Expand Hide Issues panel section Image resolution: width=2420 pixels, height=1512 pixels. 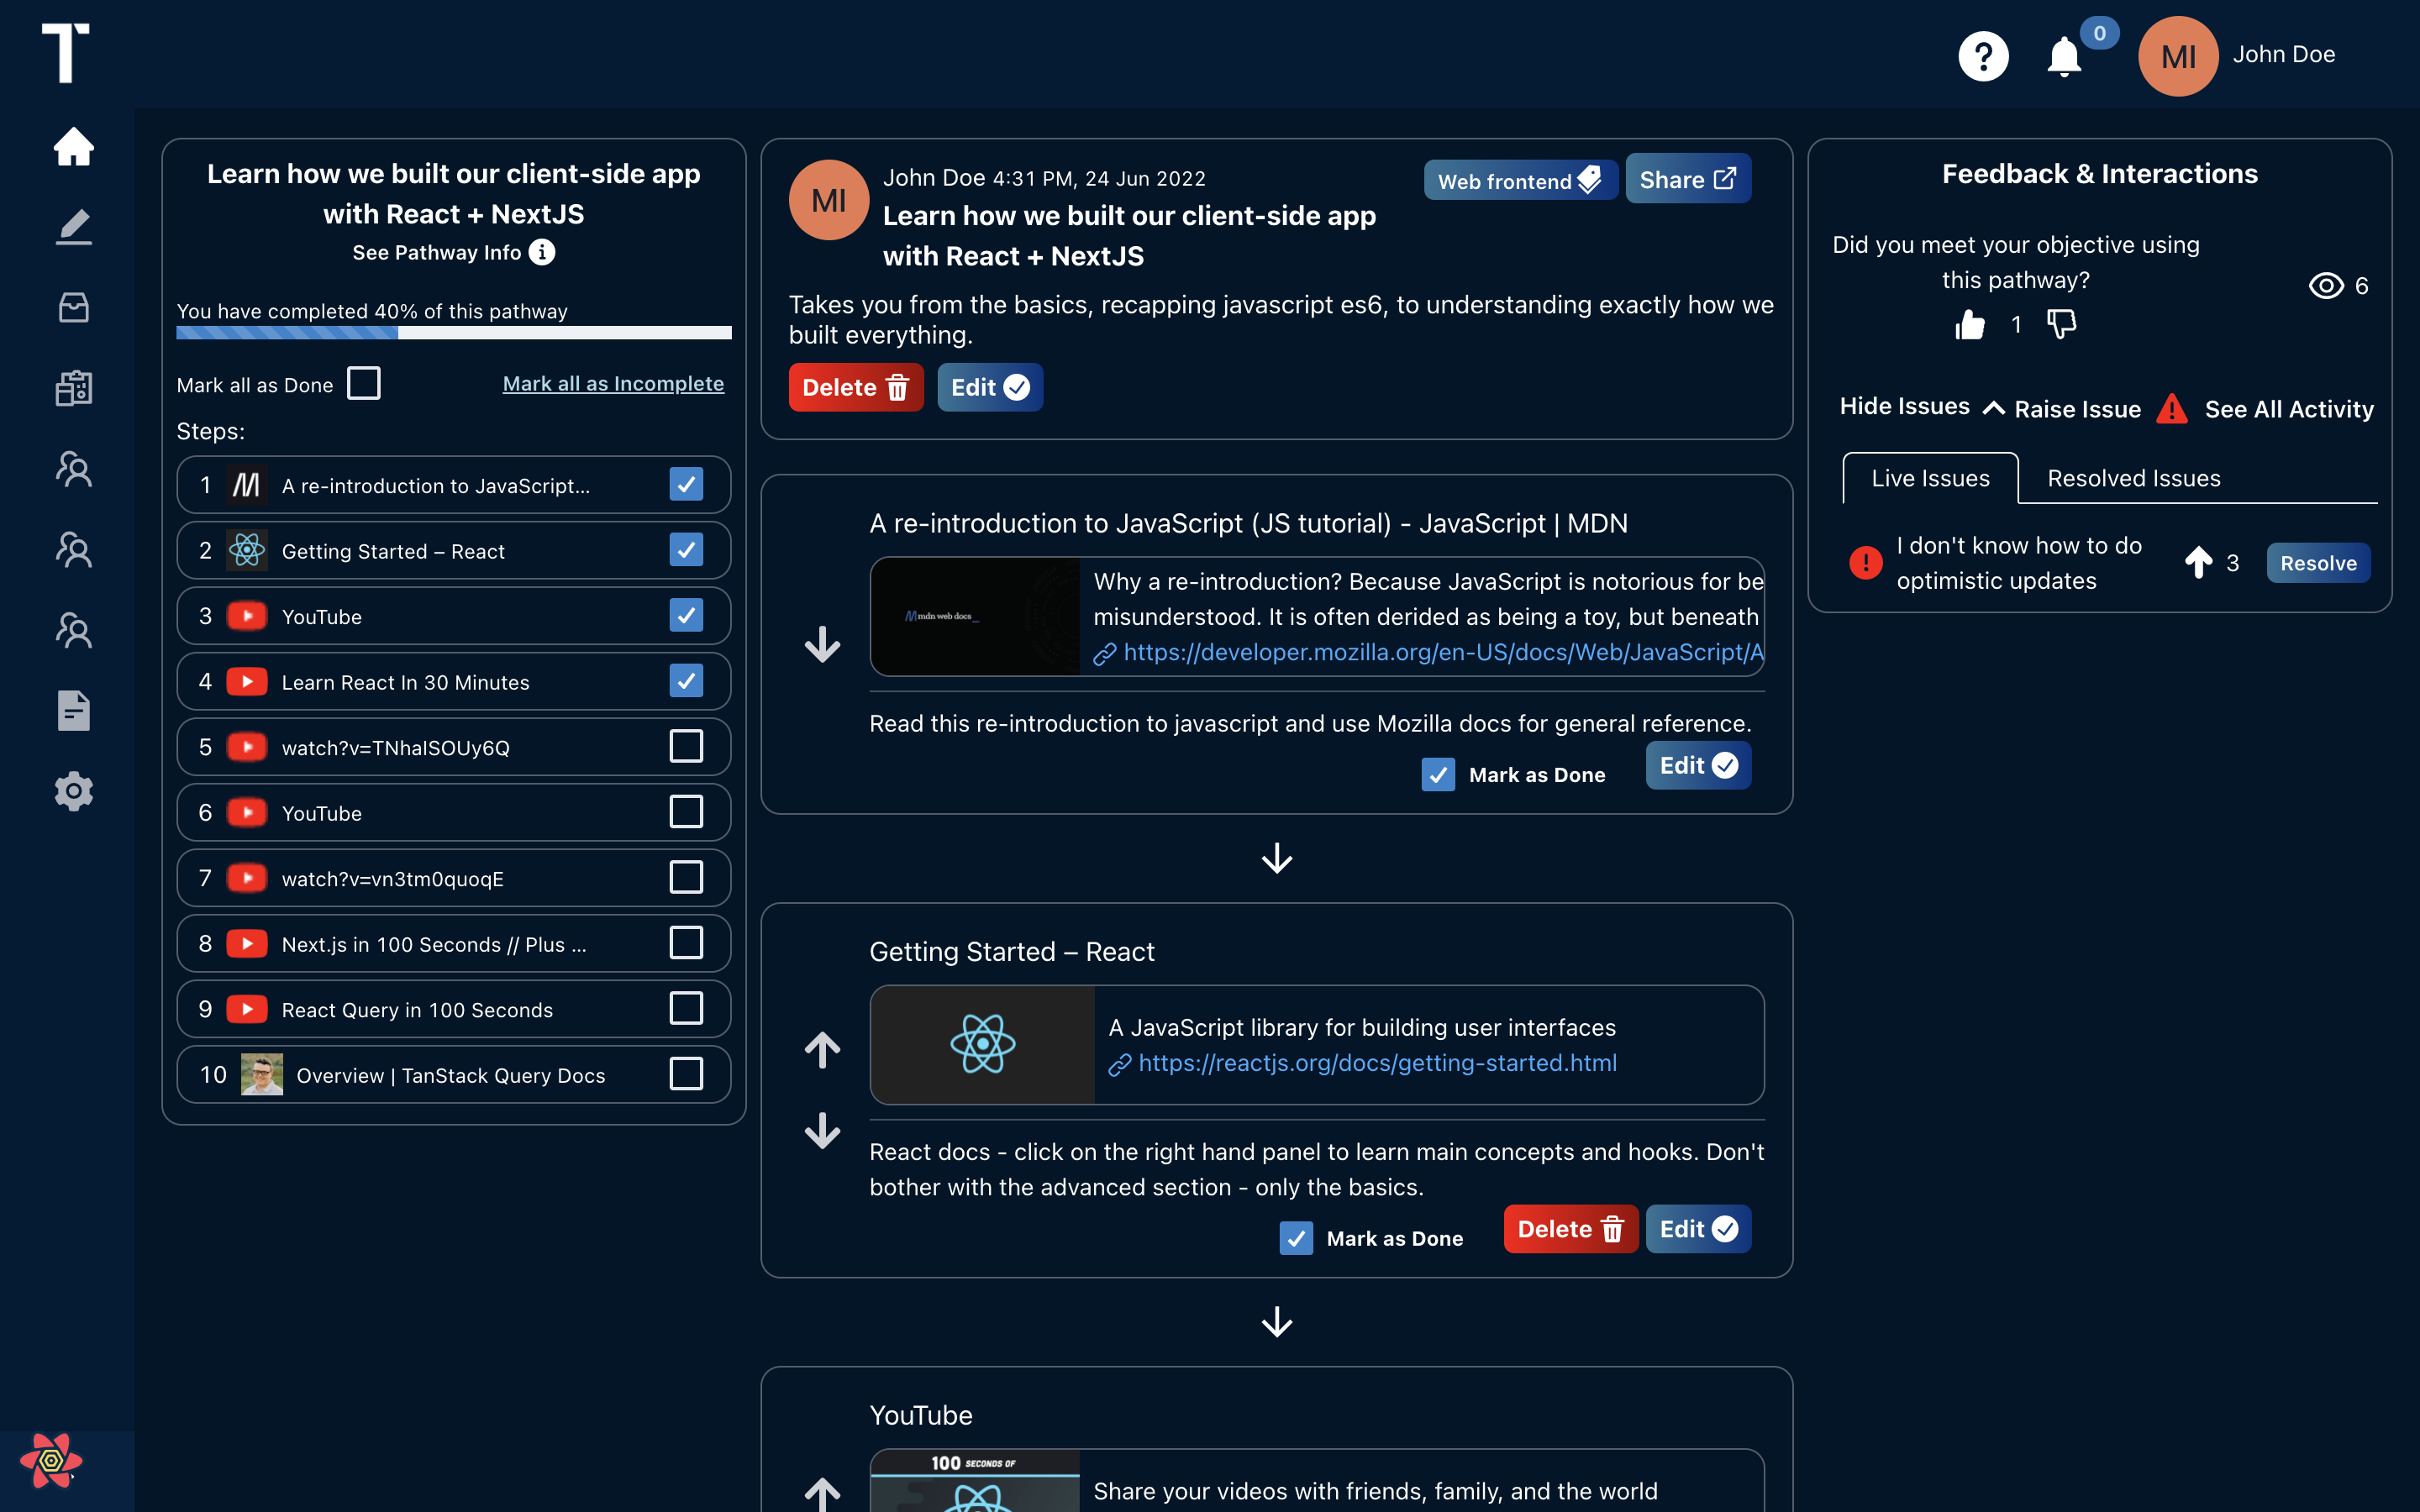(1920, 406)
